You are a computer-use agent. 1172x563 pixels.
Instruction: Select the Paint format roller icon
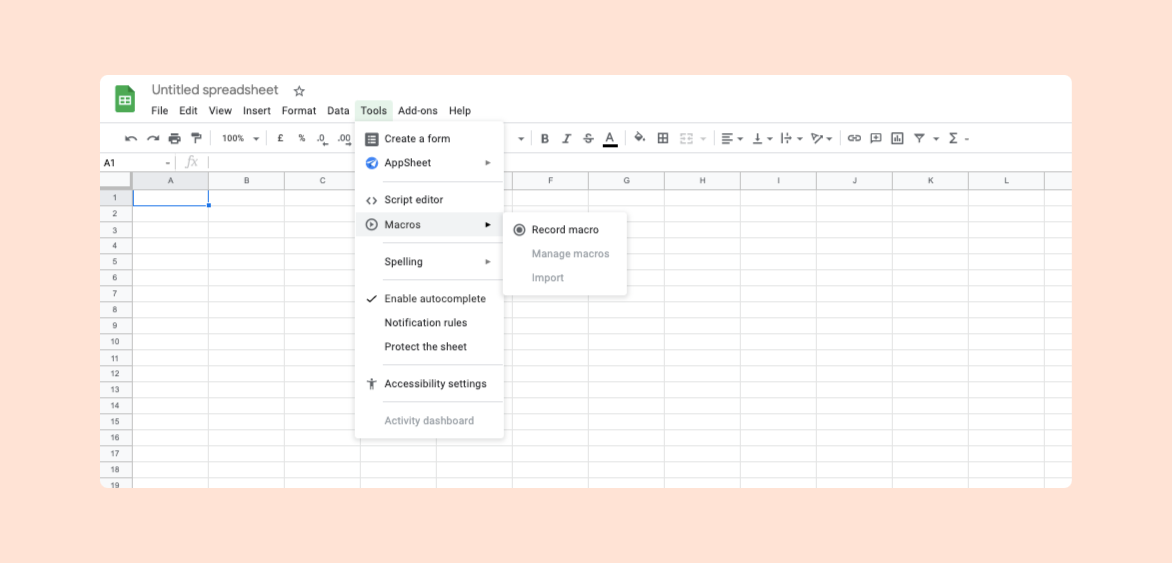(x=196, y=138)
